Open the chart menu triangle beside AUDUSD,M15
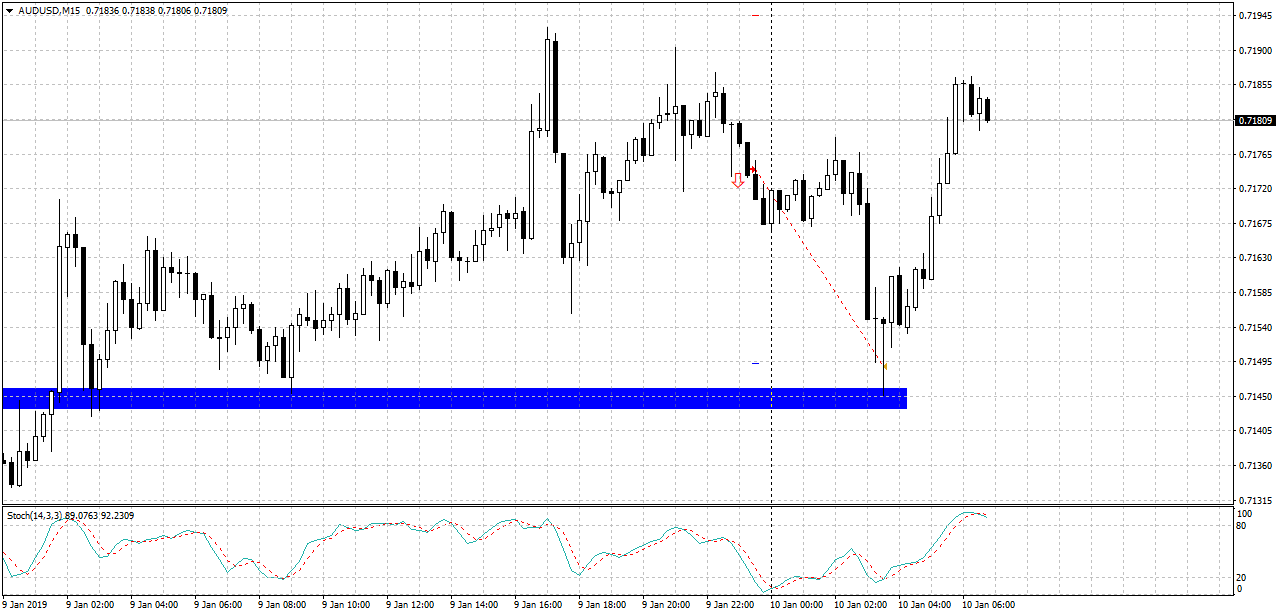The width and height of the screenshot is (1276, 616). click(8, 10)
